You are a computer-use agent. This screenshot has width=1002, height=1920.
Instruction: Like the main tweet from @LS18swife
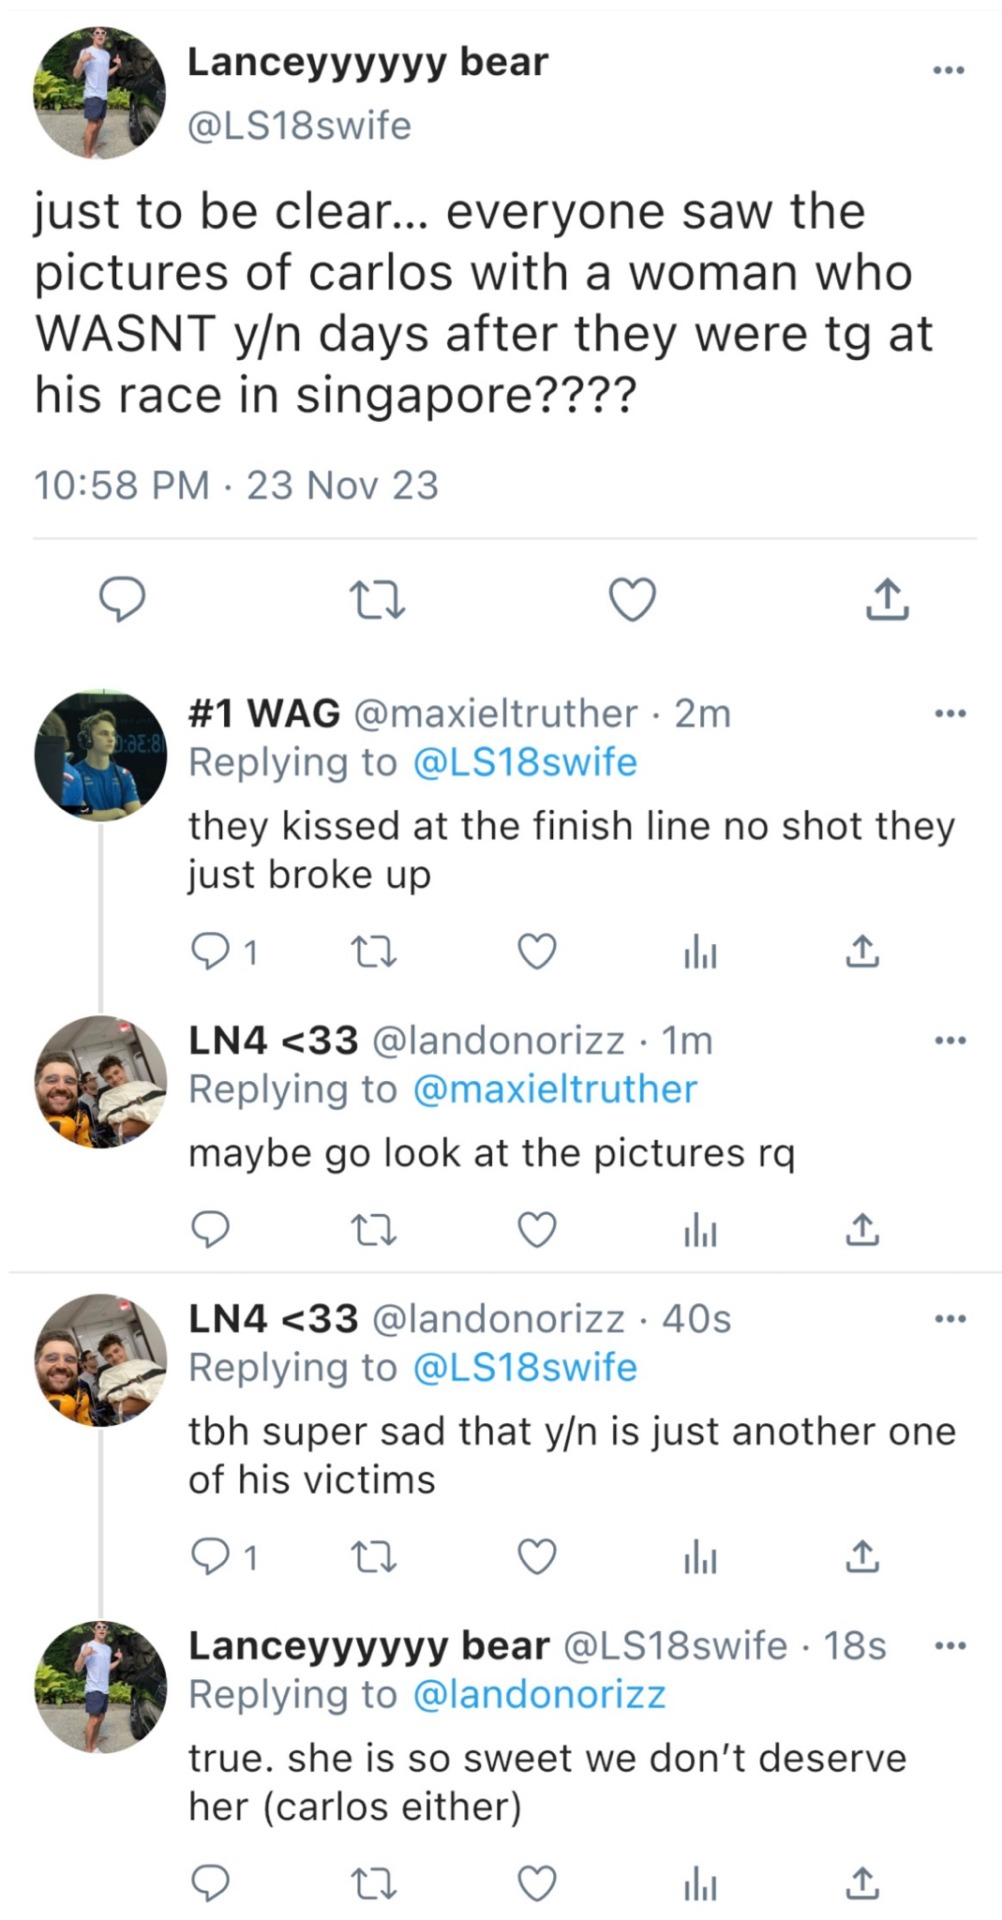(632, 599)
